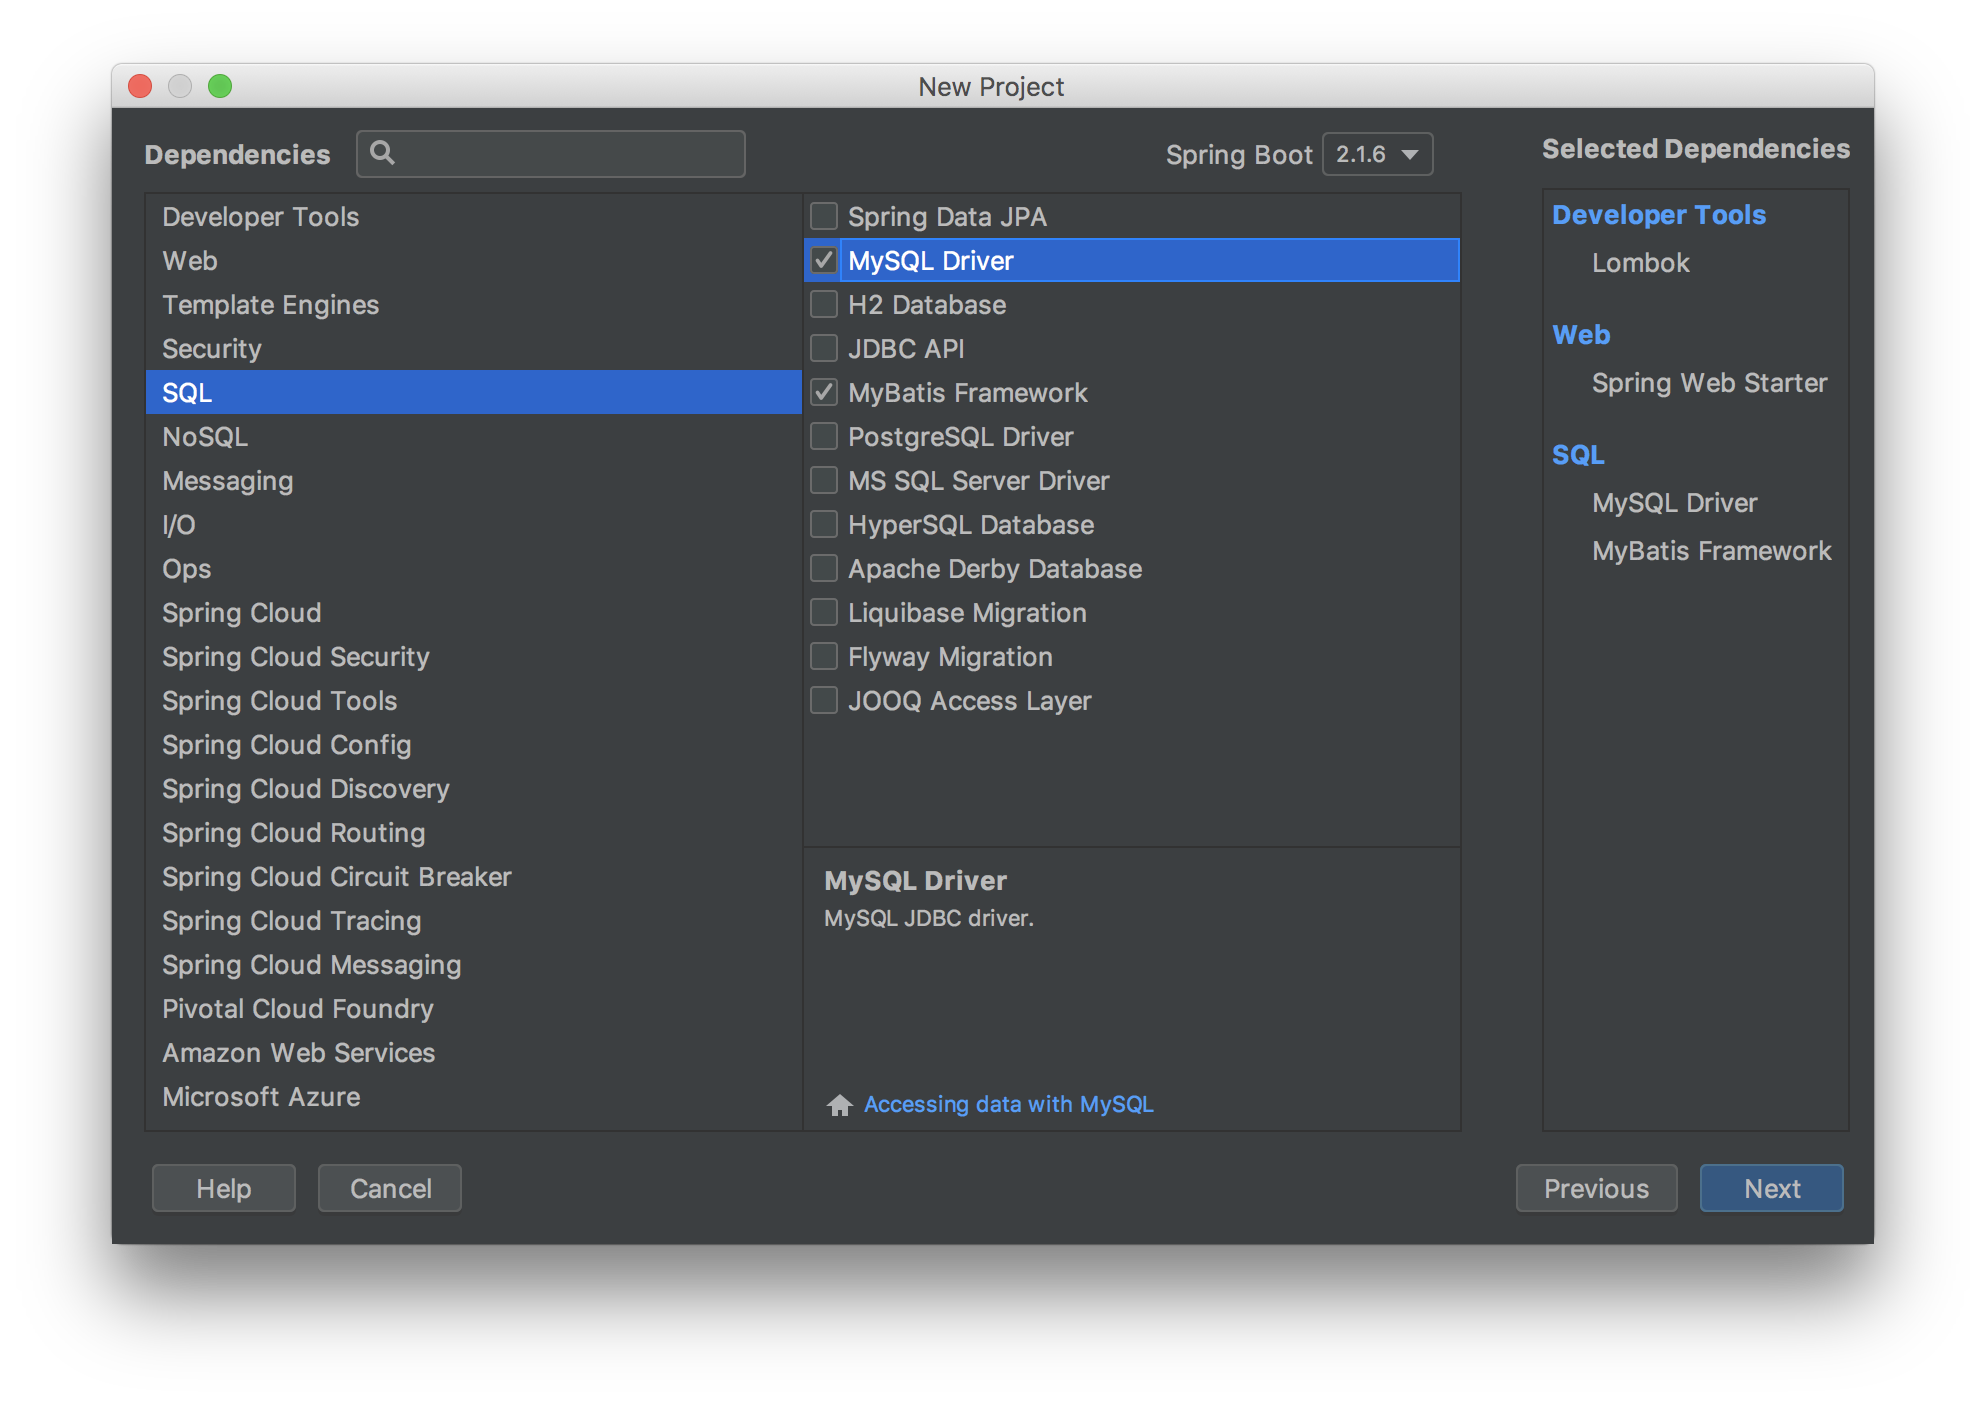This screenshot has width=1986, height=1404.
Task: Focus the dependencies search field
Action: (551, 153)
